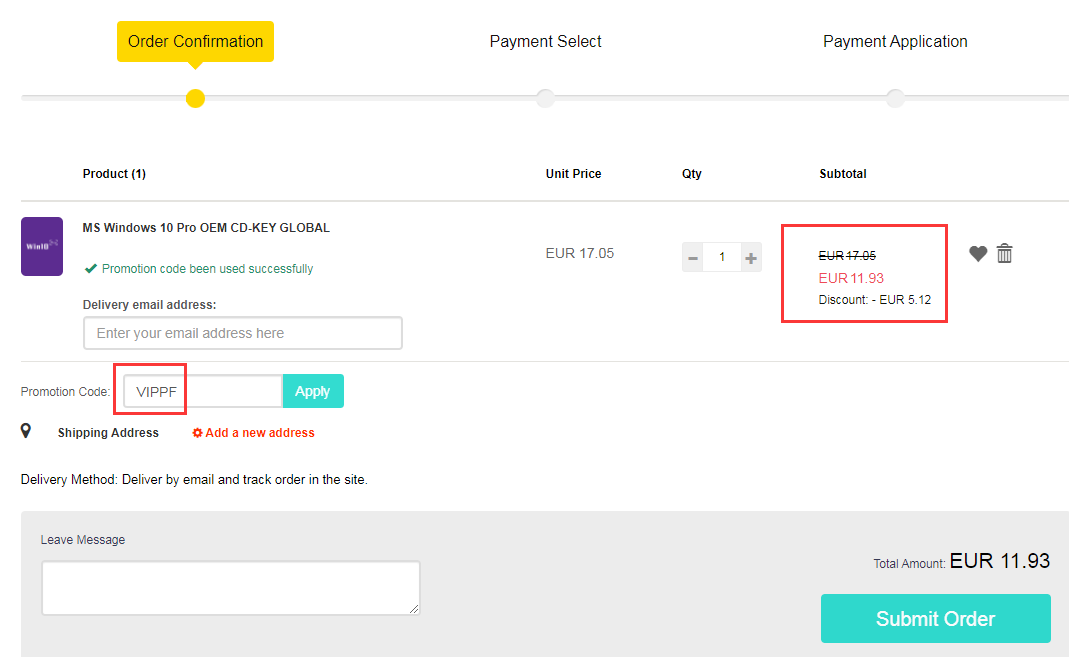Open Windows 10 Pro product thumbnail
The image size is (1069, 657).
[42, 246]
